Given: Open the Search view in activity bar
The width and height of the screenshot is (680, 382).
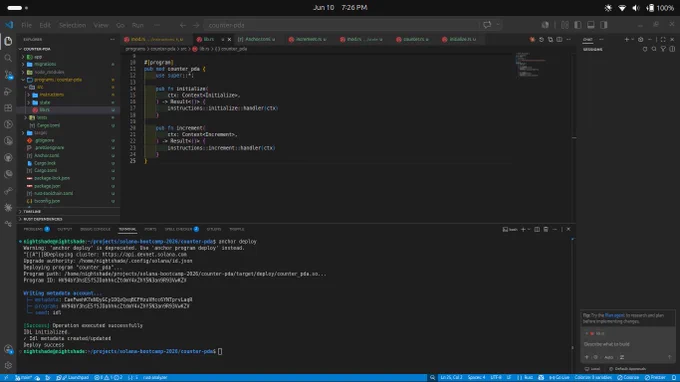Looking at the screenshot, I should click(x=8, y=58).
